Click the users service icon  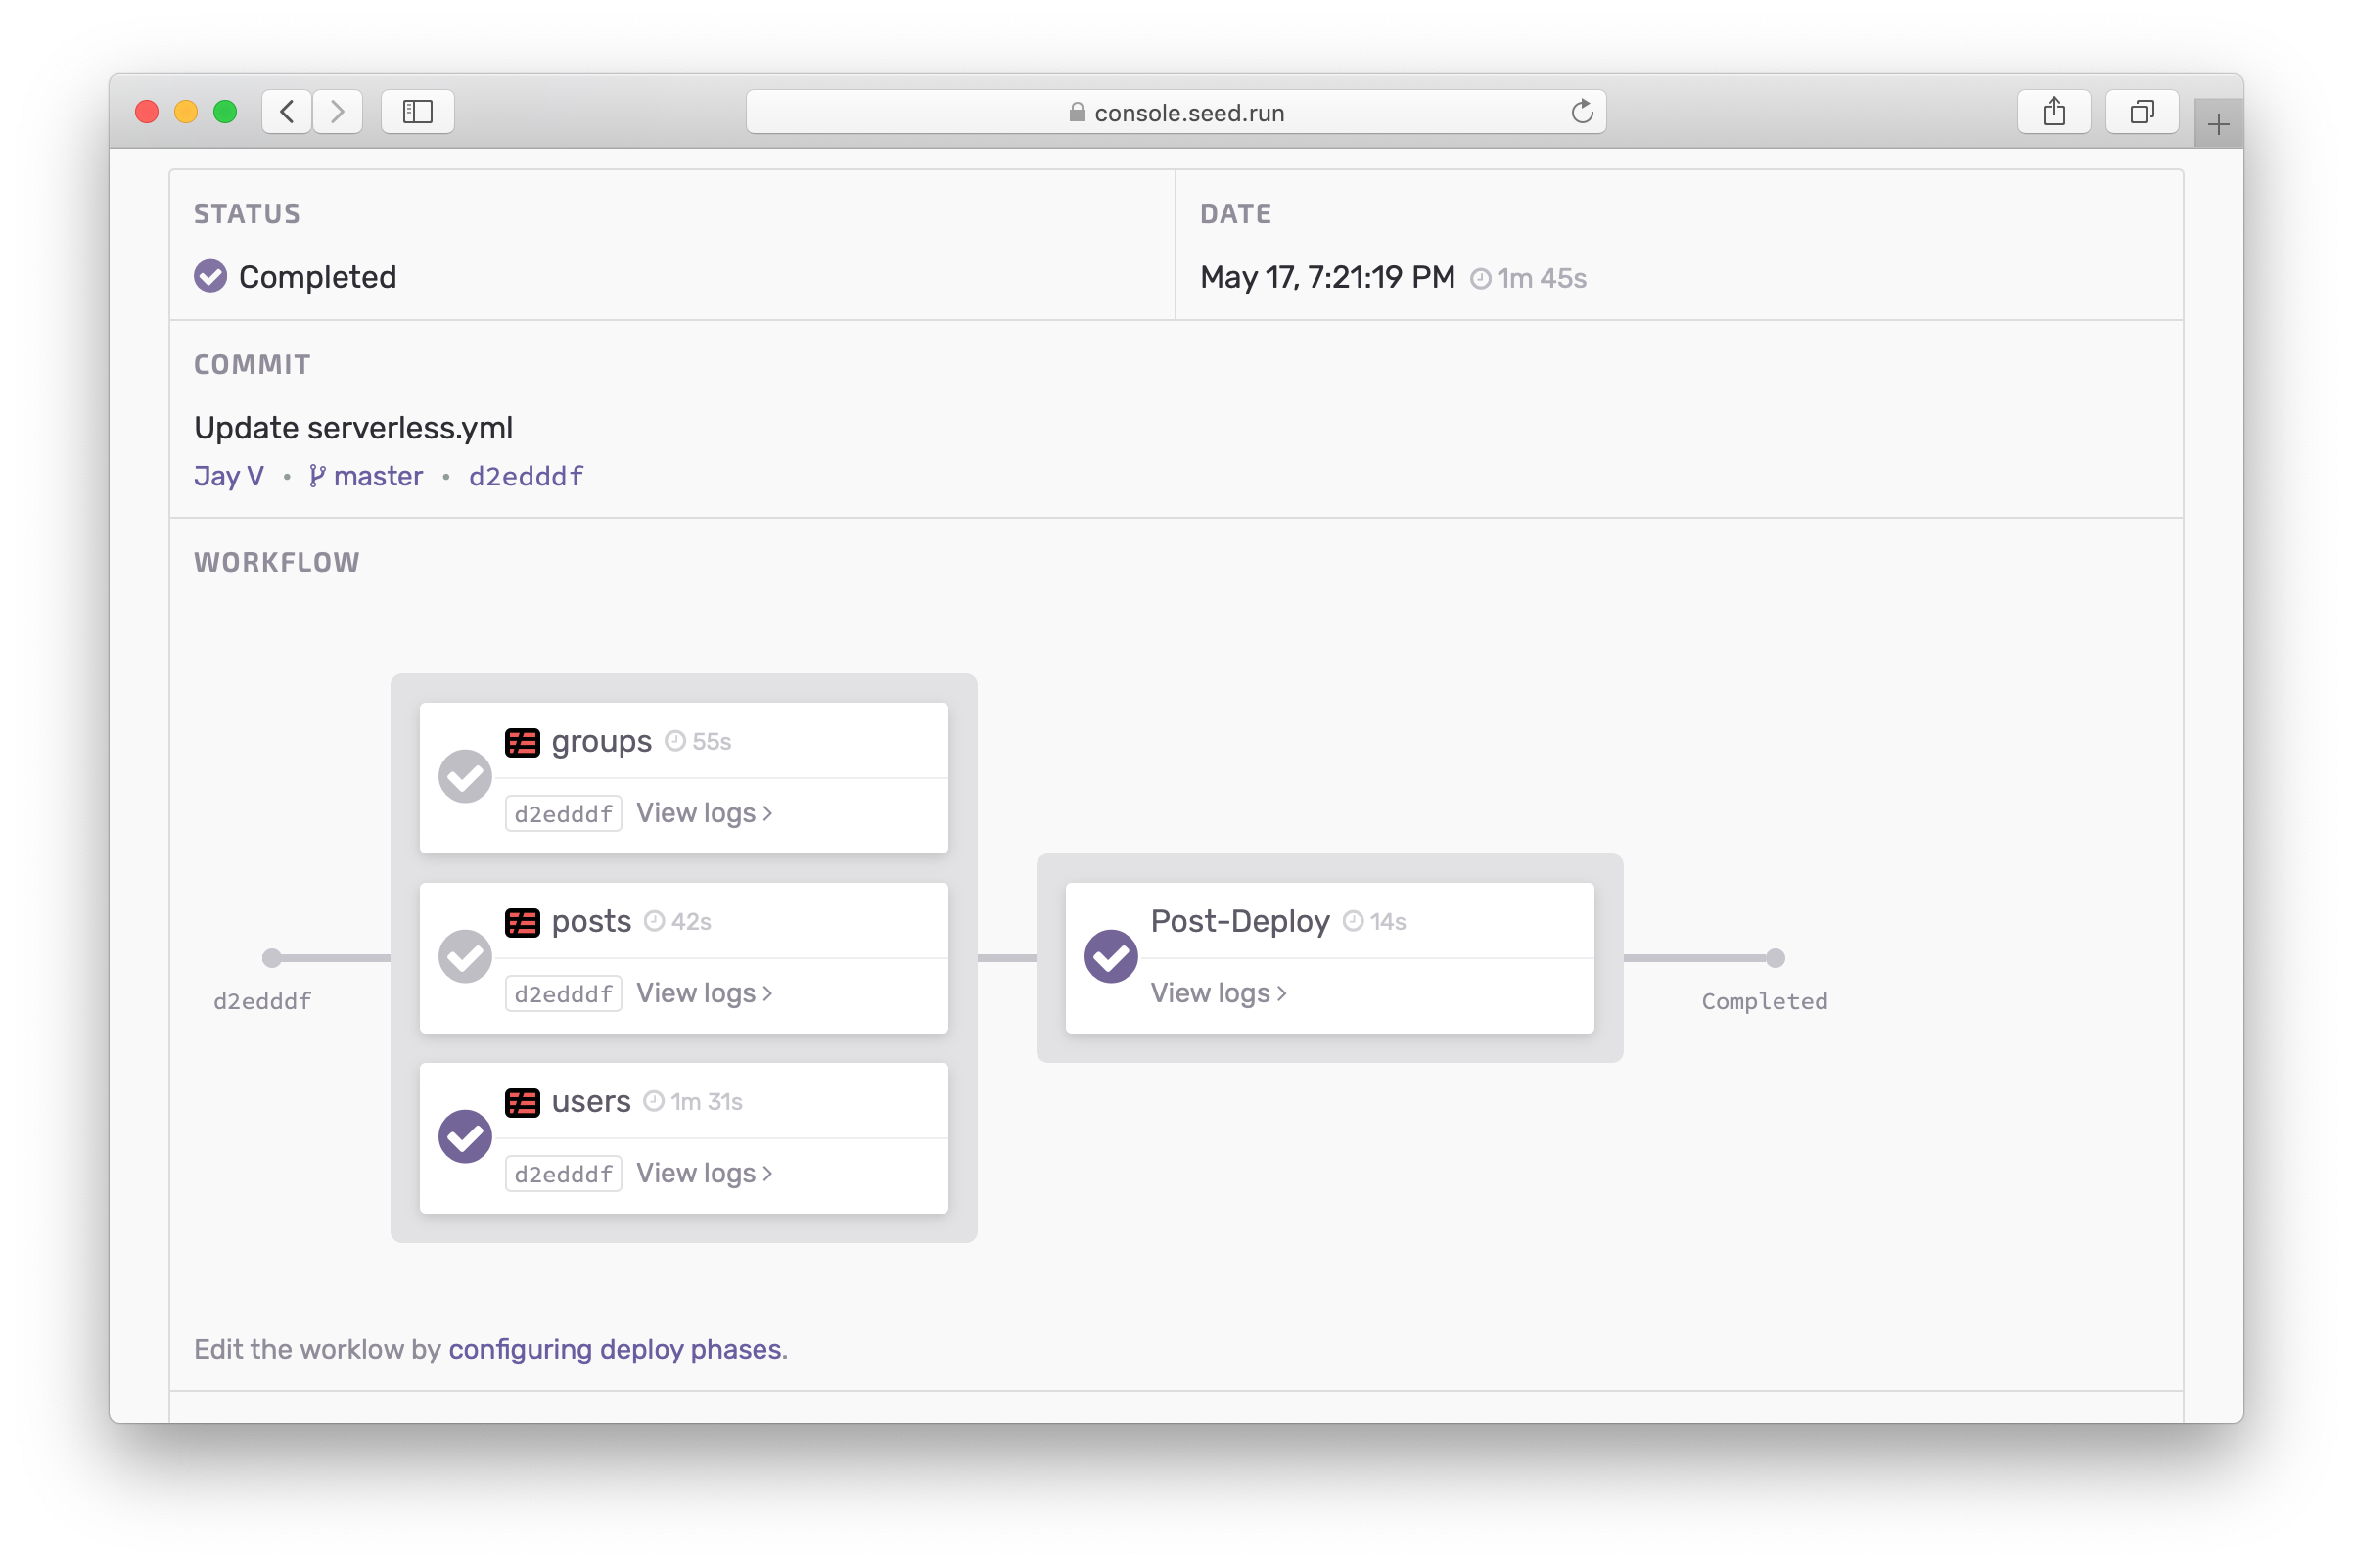click(523, 1101)
